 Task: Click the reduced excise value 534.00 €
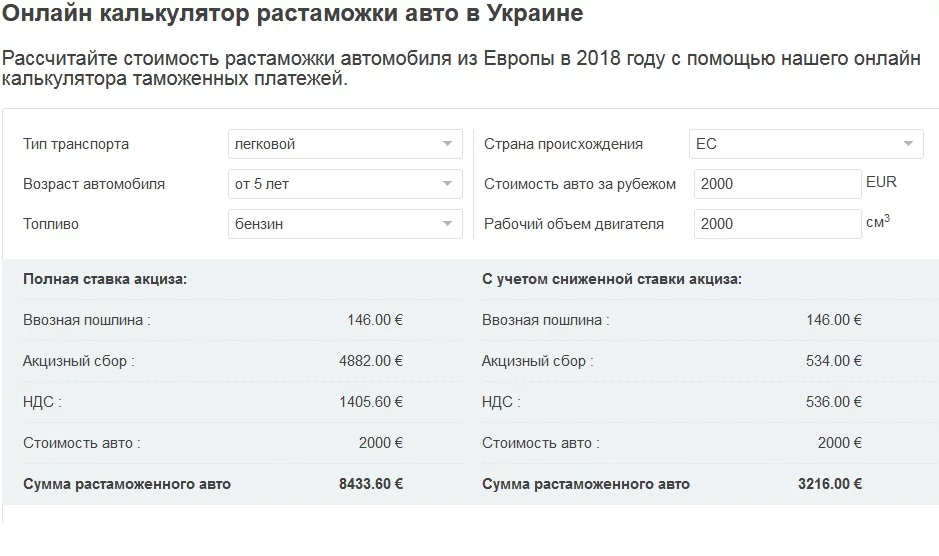pos(834,361)
